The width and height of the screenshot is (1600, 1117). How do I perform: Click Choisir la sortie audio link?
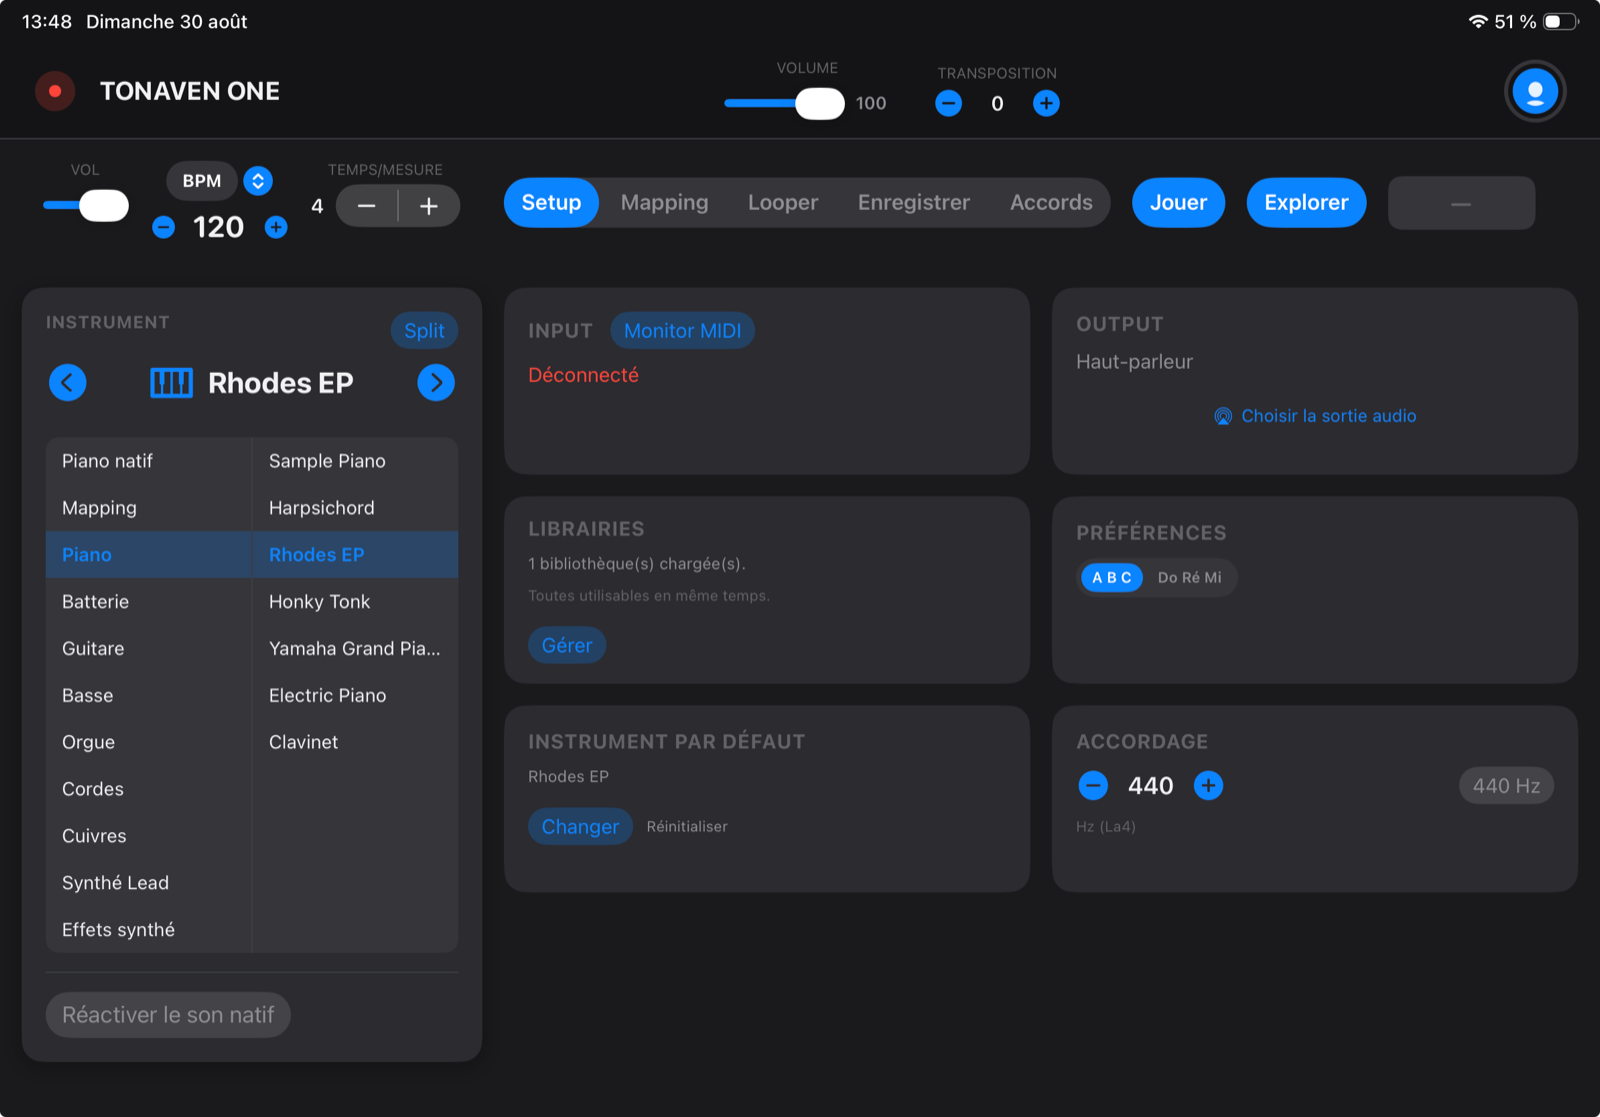1315,416
